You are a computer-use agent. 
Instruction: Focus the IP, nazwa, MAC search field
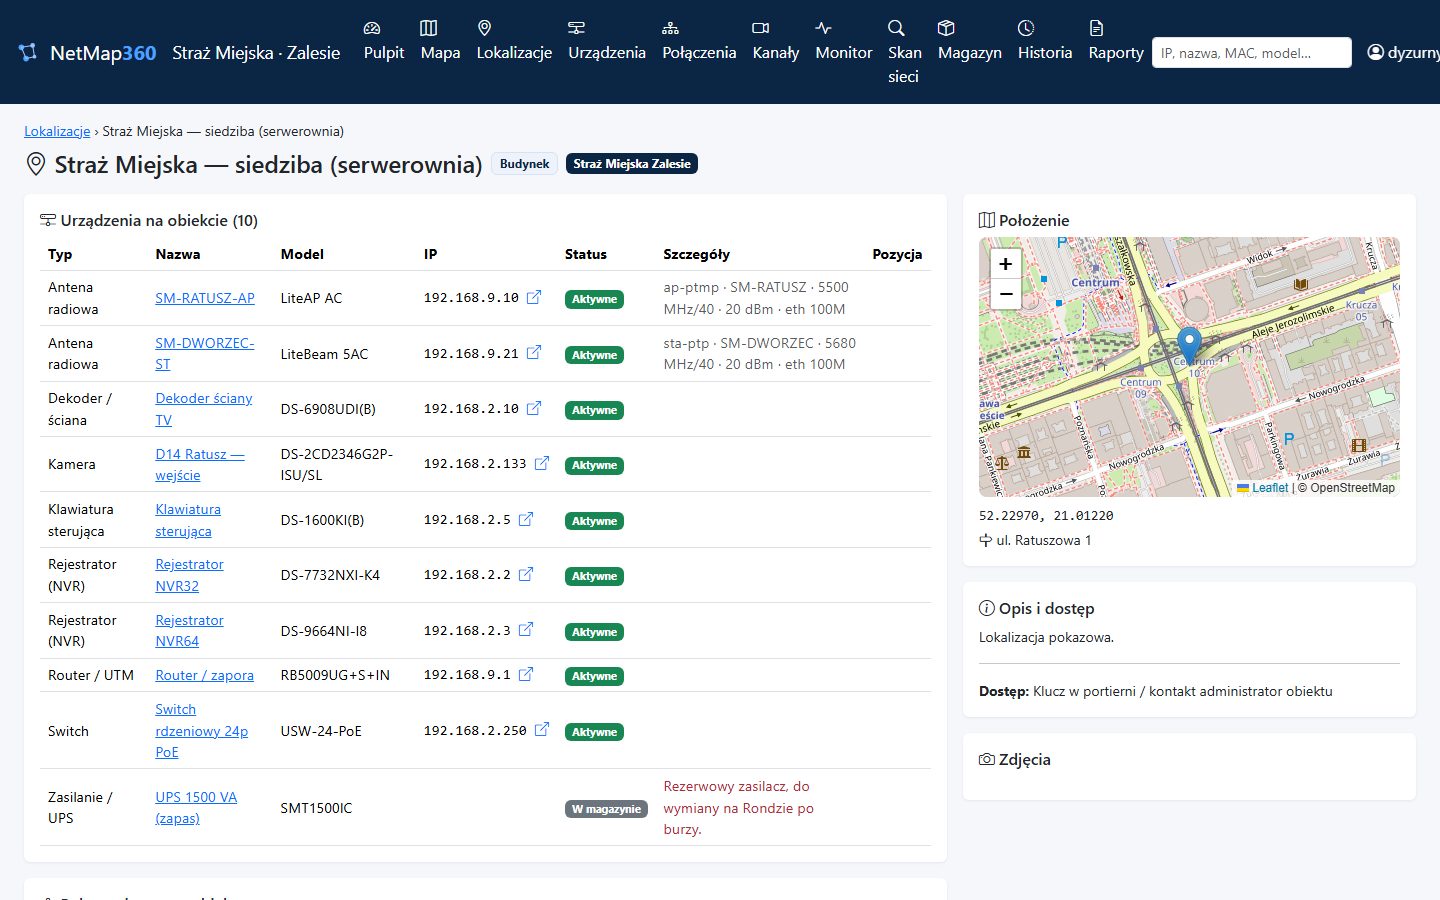tap(1252, 52)
